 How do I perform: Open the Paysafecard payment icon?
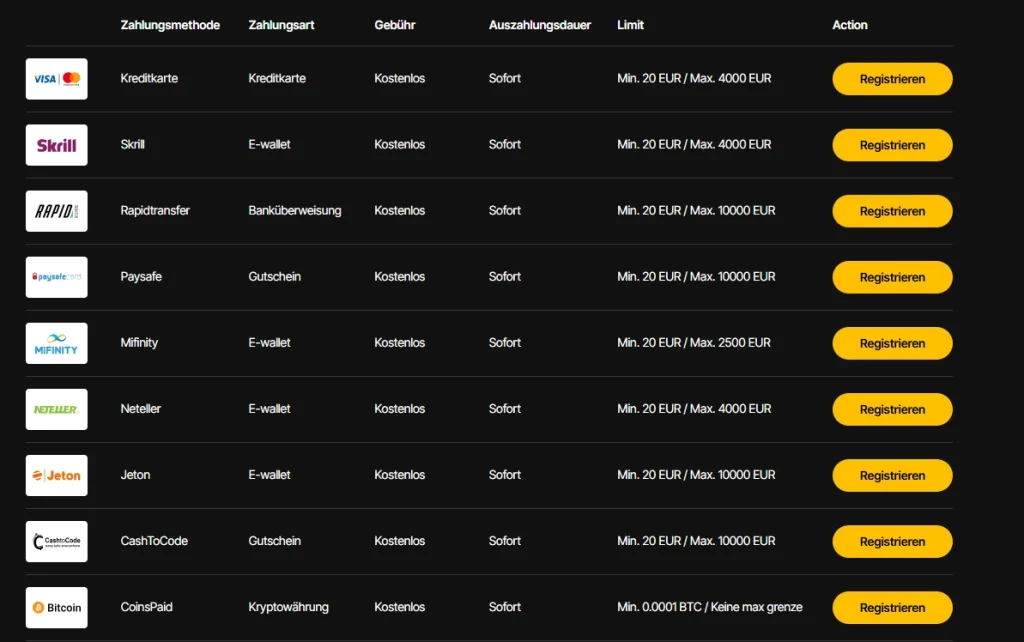[x=56, y=277]
